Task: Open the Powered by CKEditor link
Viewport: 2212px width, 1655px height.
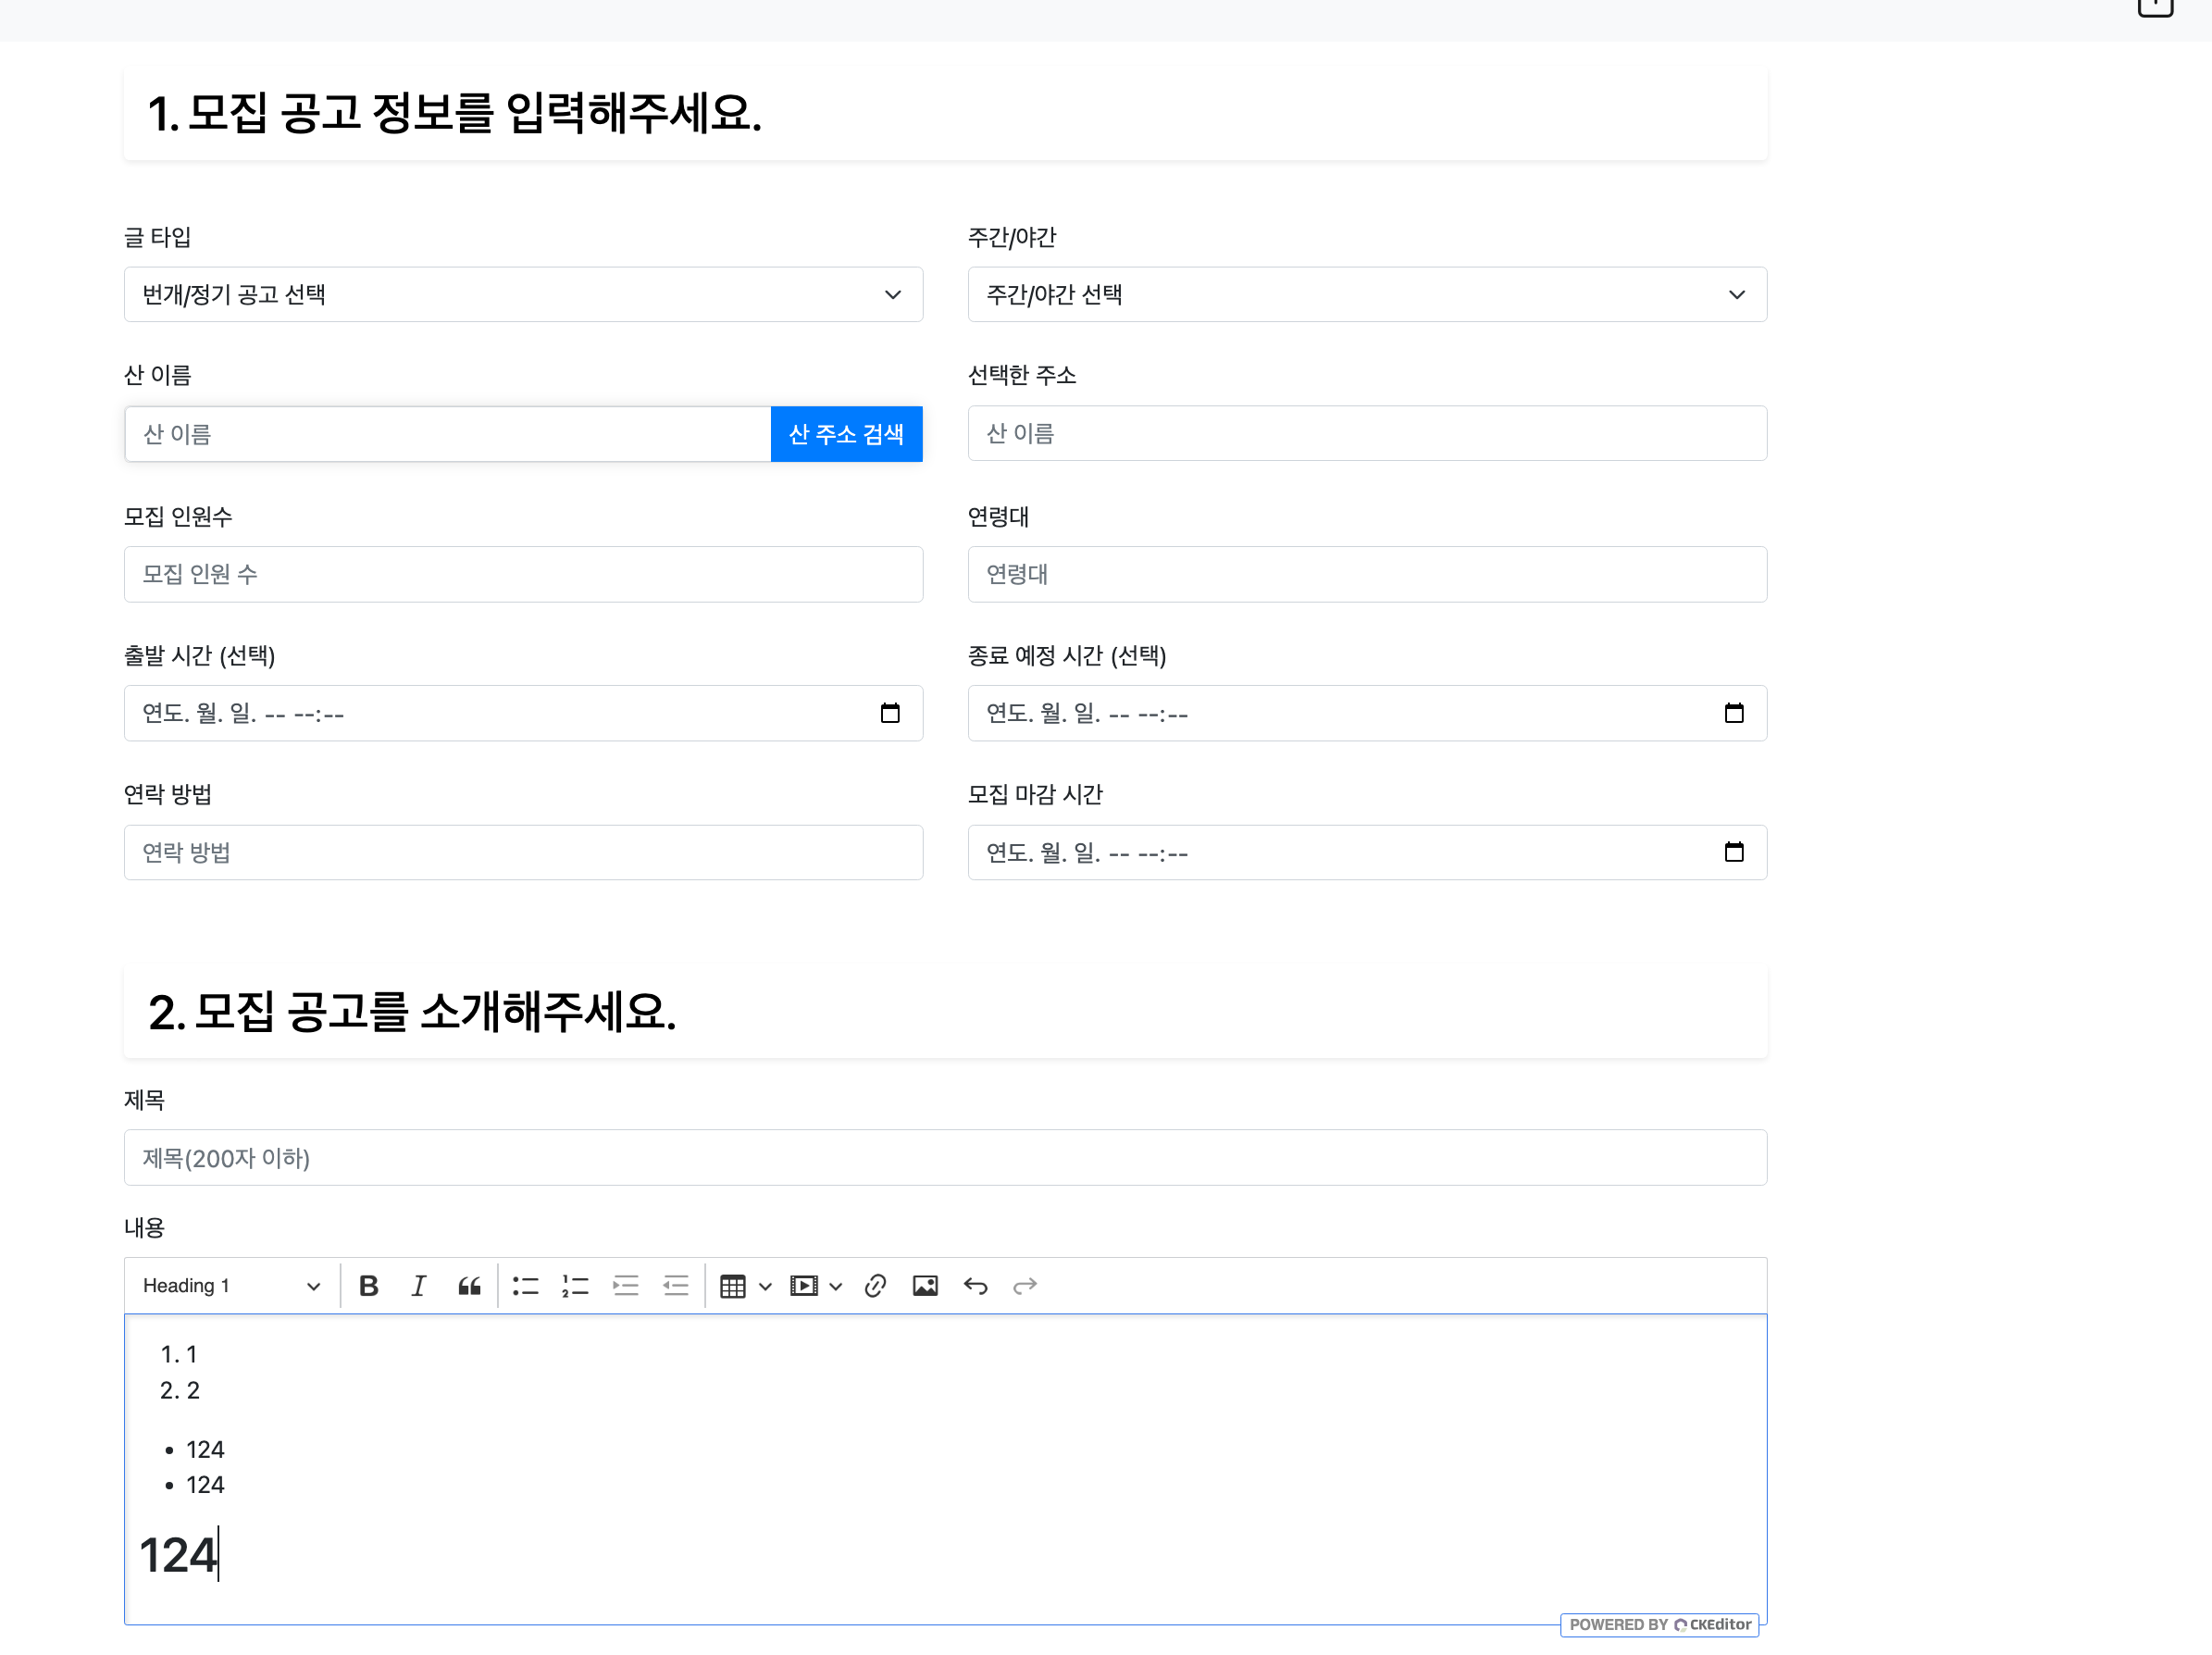Action: [x=1659, y=1624]
